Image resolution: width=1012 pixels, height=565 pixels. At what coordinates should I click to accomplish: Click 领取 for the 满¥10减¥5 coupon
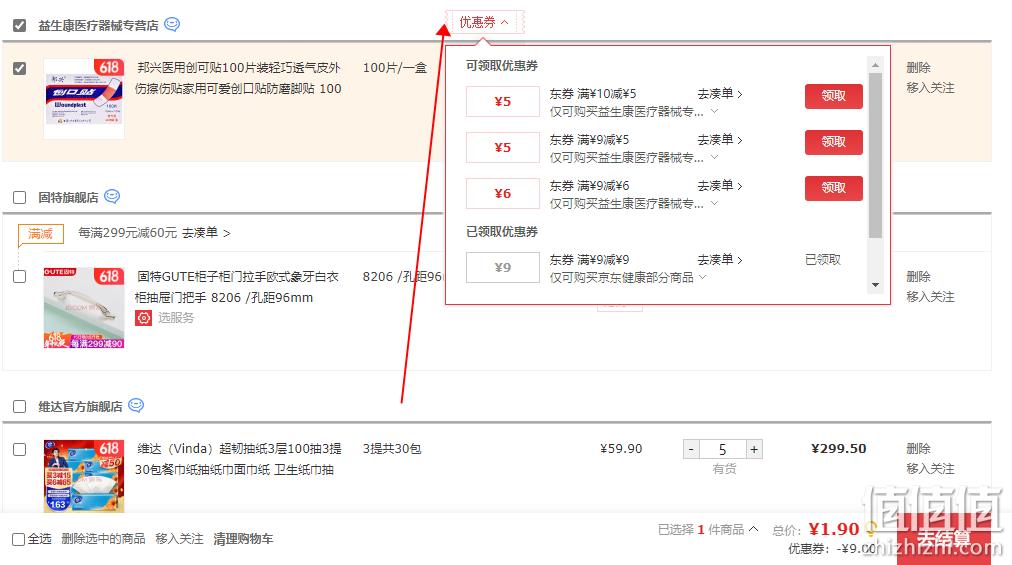tap(833, 96)
